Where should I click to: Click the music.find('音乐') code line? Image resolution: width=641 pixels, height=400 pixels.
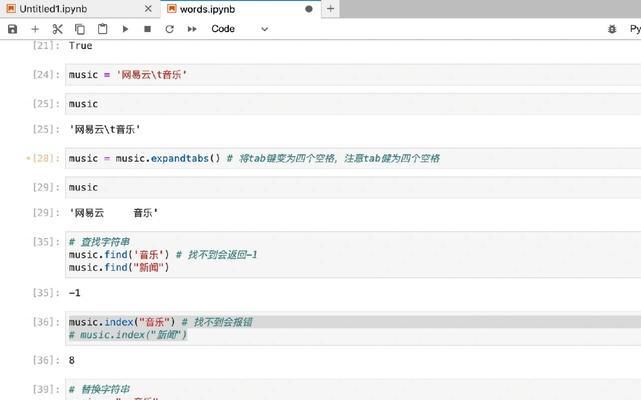tap(119, 255)
